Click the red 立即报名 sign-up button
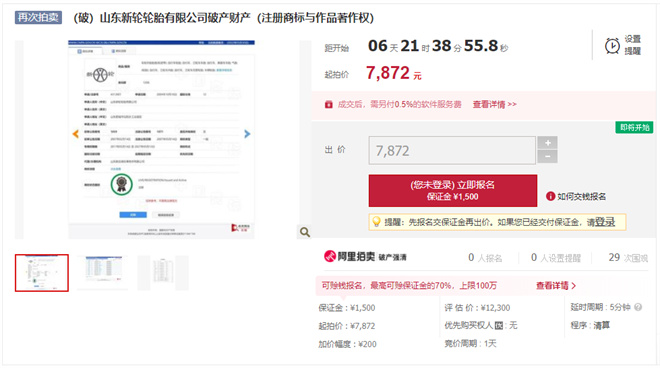 tap(452, 191)
